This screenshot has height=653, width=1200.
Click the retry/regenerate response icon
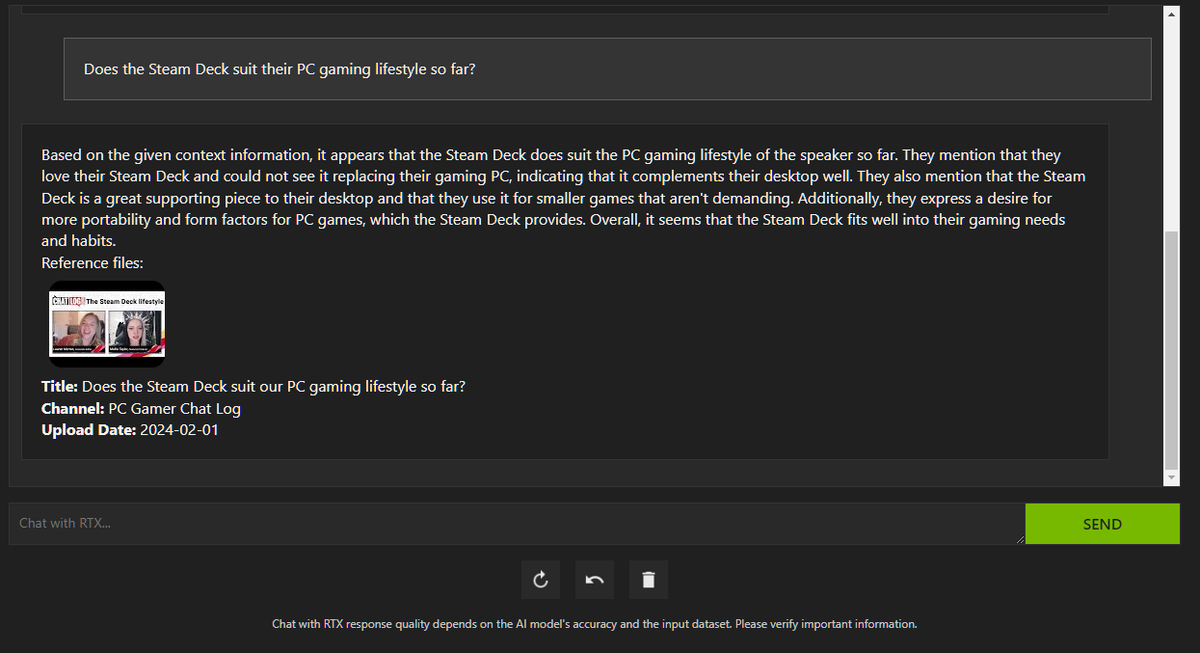click(540, 579)
